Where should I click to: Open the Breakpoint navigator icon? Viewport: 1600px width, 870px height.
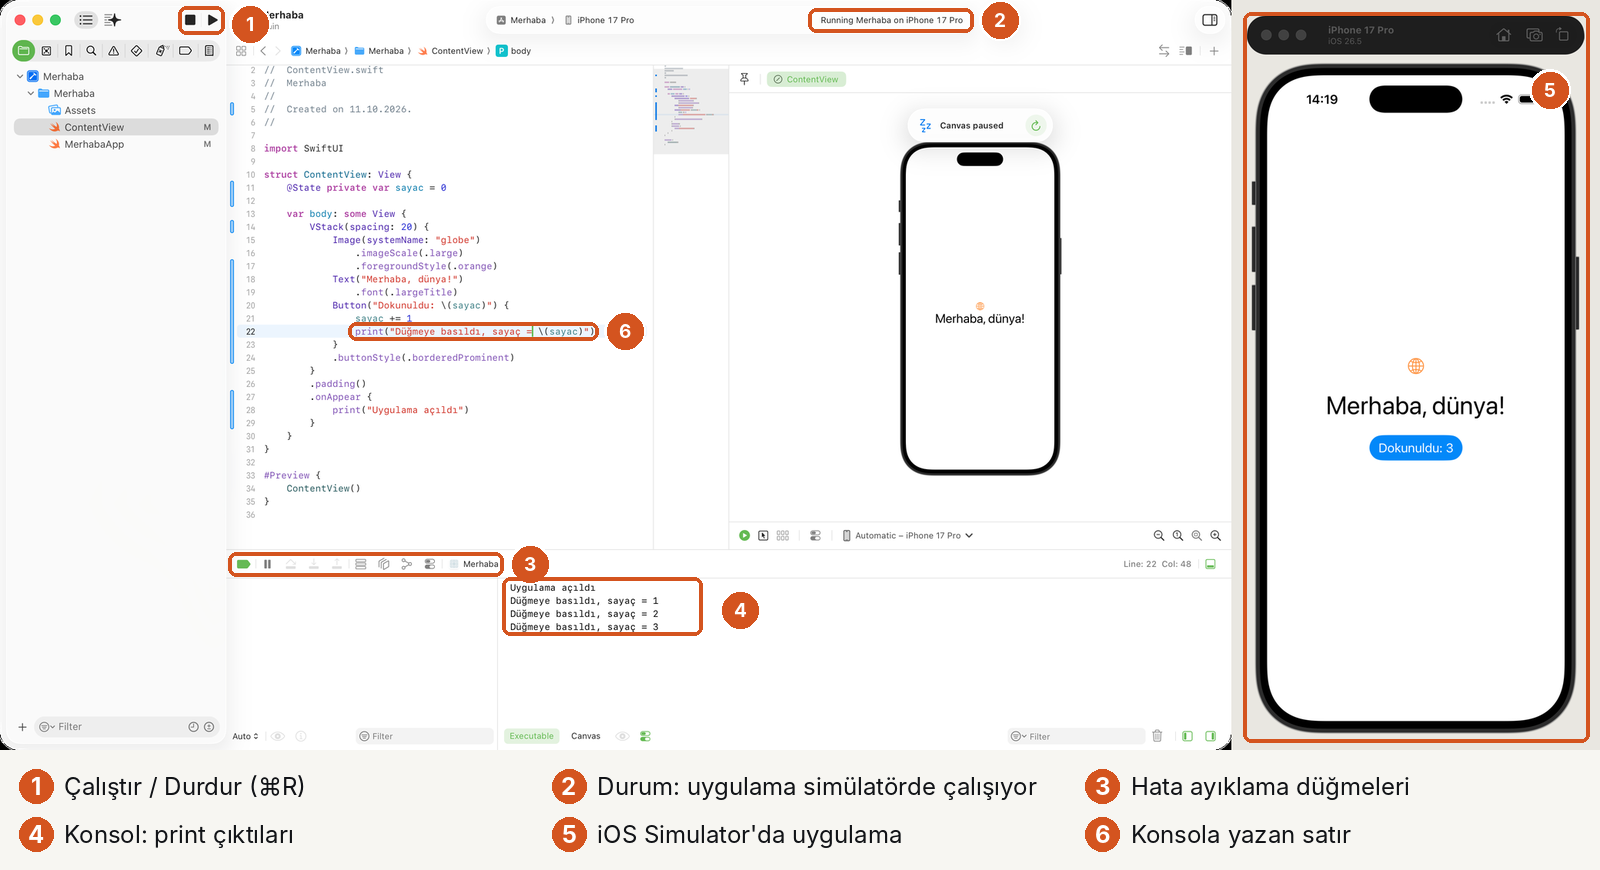coord(185,50)
